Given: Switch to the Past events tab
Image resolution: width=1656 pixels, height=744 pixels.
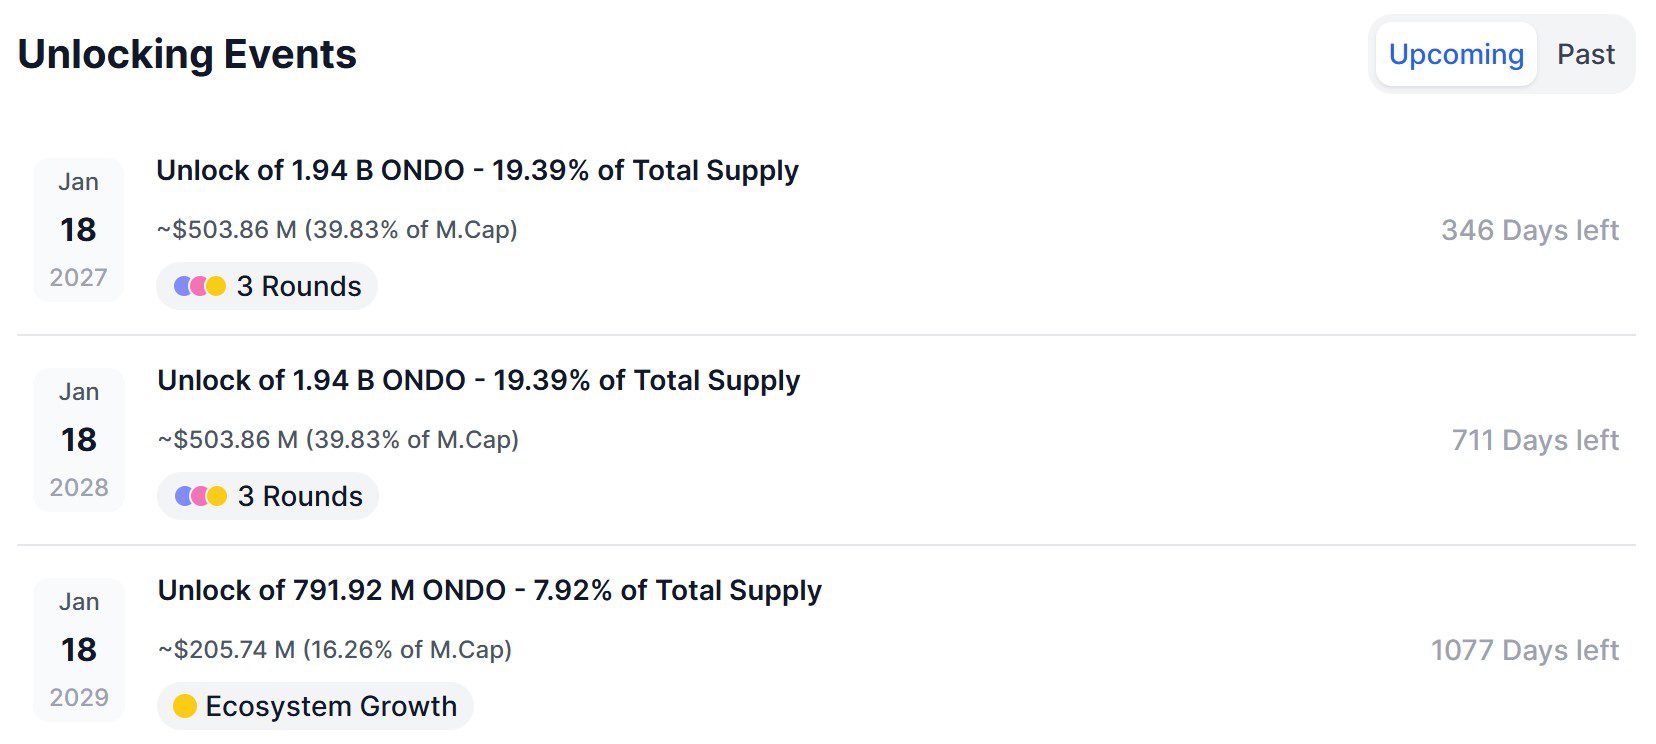Looking at the screenshot, I should (x=1585, y=54).
